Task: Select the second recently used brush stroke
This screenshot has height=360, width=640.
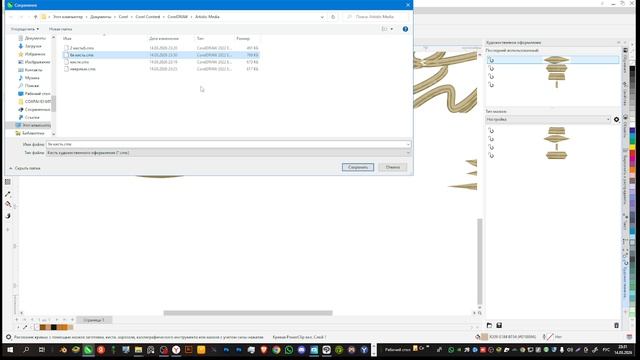Action: tap(553, 68)
